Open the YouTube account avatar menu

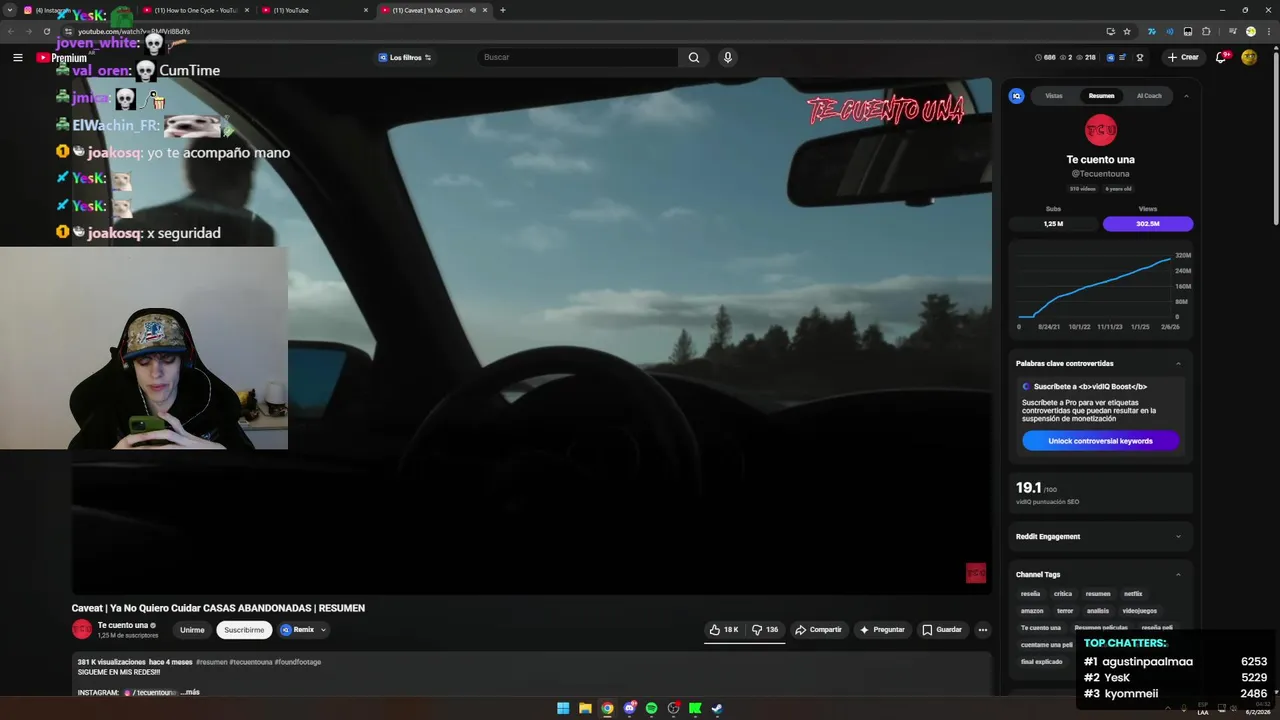tap(1249, 57)
